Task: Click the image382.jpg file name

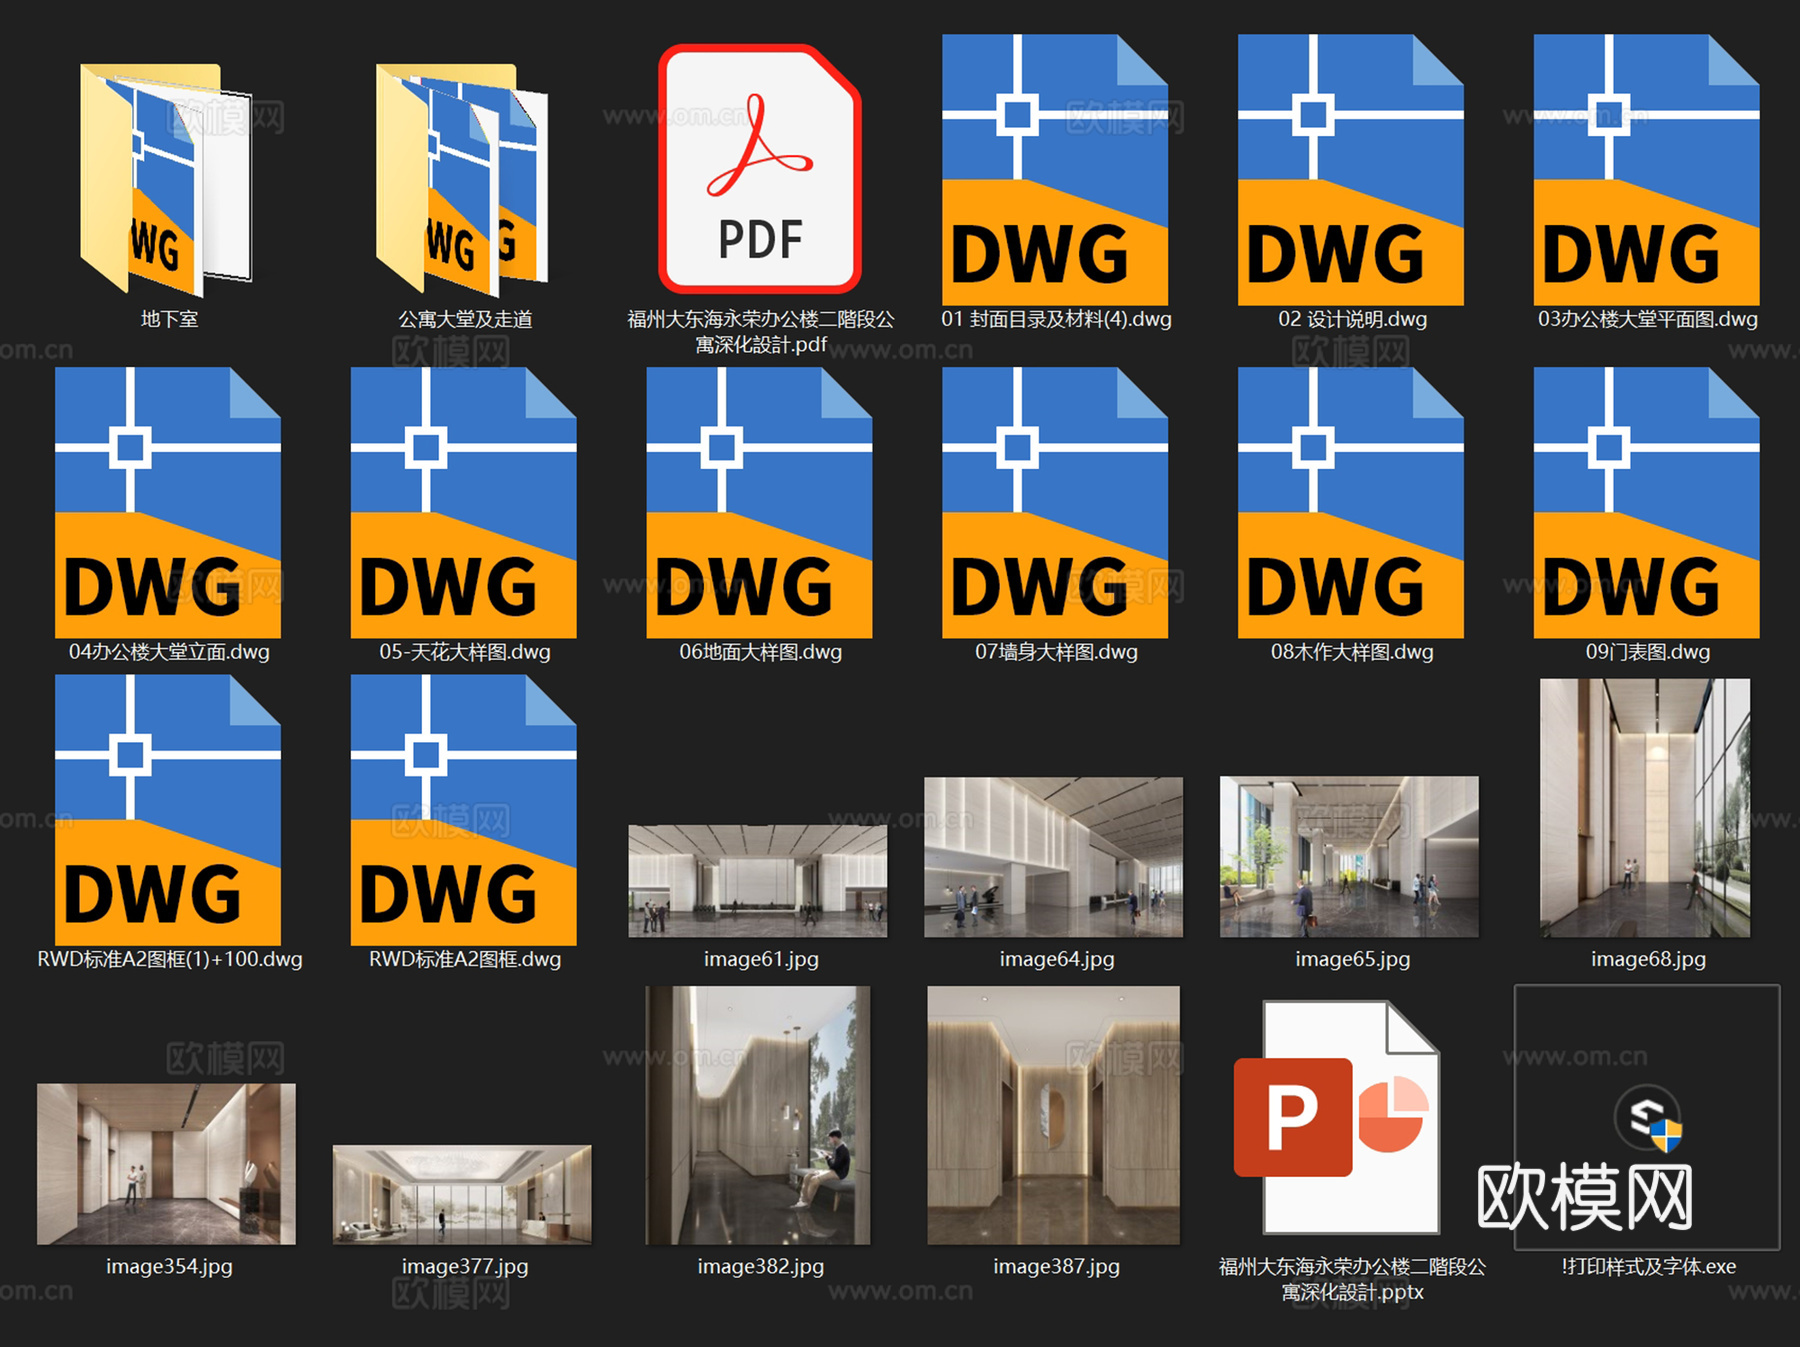Action: tap(761, 1266)
